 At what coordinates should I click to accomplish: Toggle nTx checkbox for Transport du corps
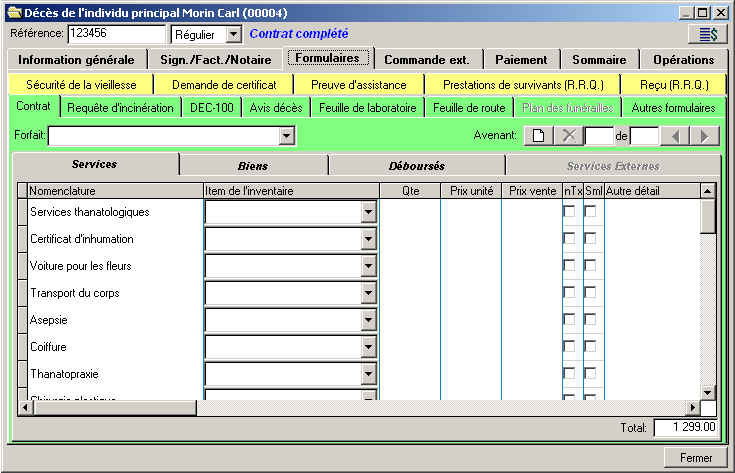[x=569, y=293]
